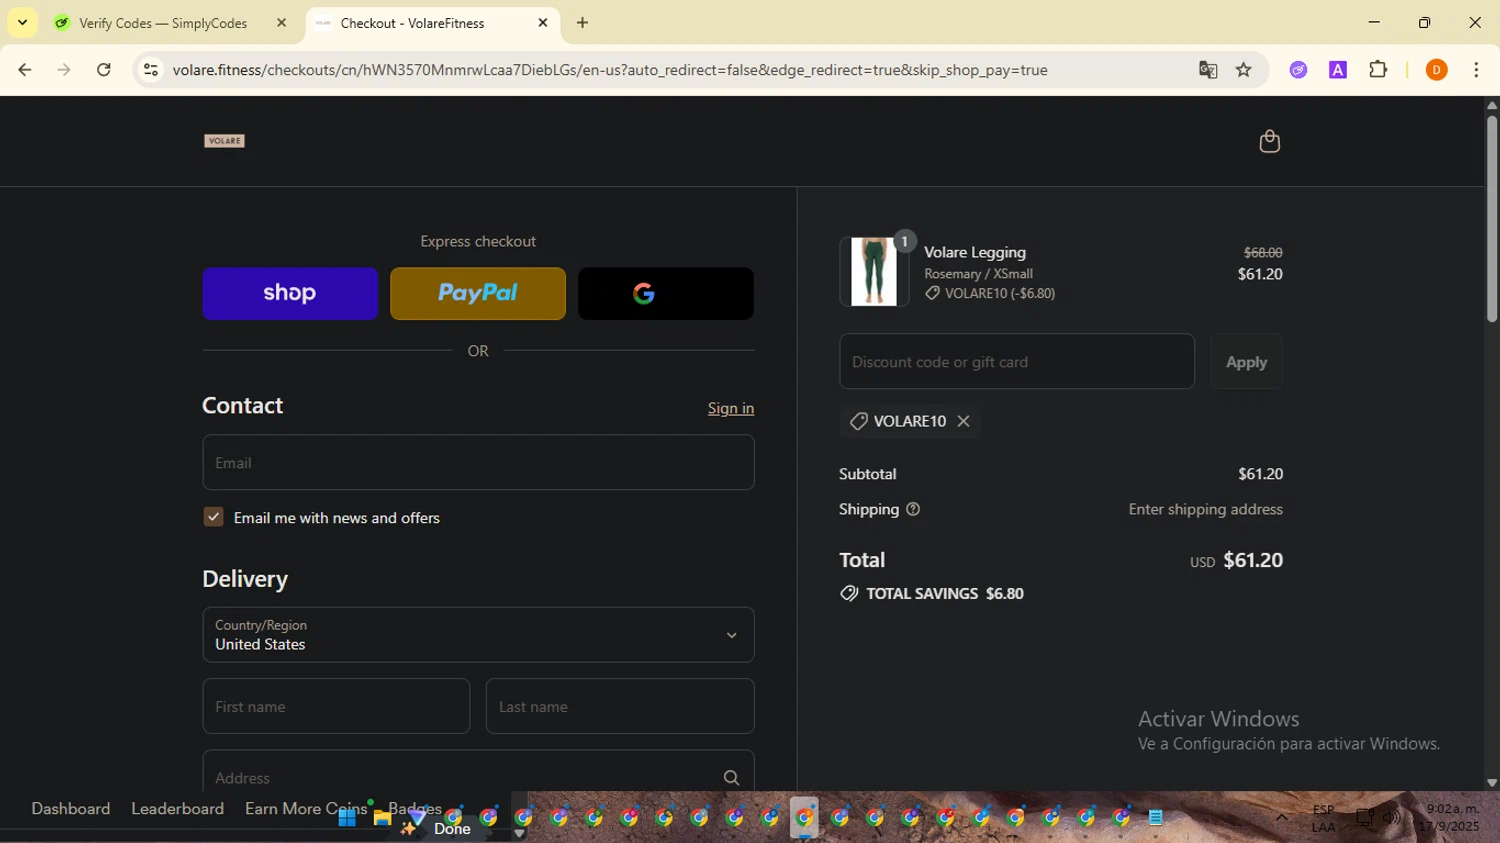1500x843 pixels.
Task: Click the purple circular extension icon
Action: [x=1298, y=70]
